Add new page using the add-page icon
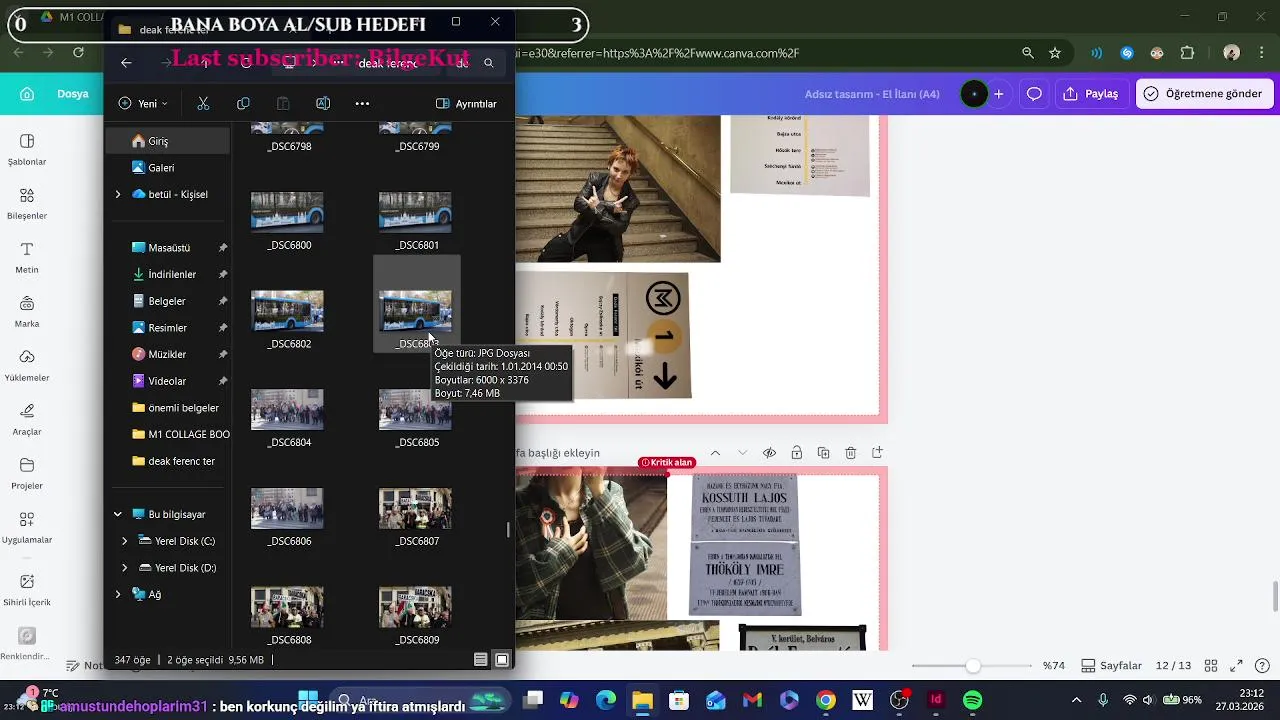This screenshot has width=1280, height=720. [877, 453]
